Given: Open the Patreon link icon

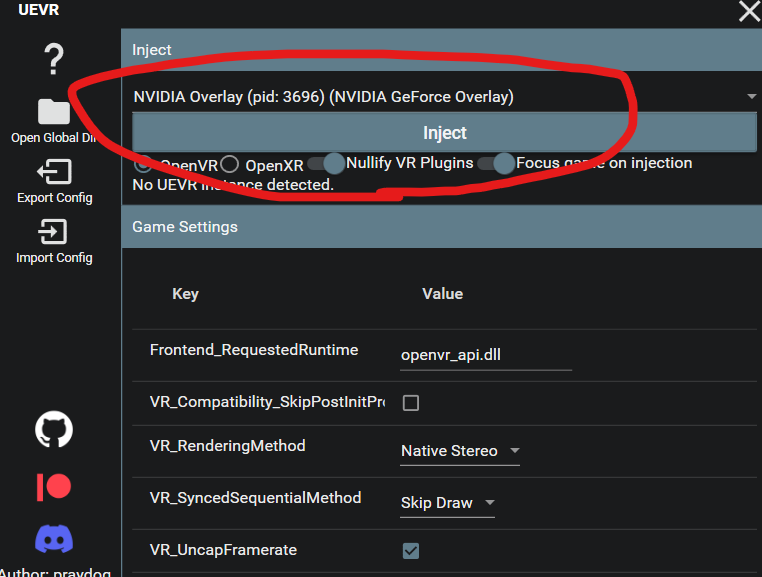Looking at the screenshot, I should pos(54,487).
